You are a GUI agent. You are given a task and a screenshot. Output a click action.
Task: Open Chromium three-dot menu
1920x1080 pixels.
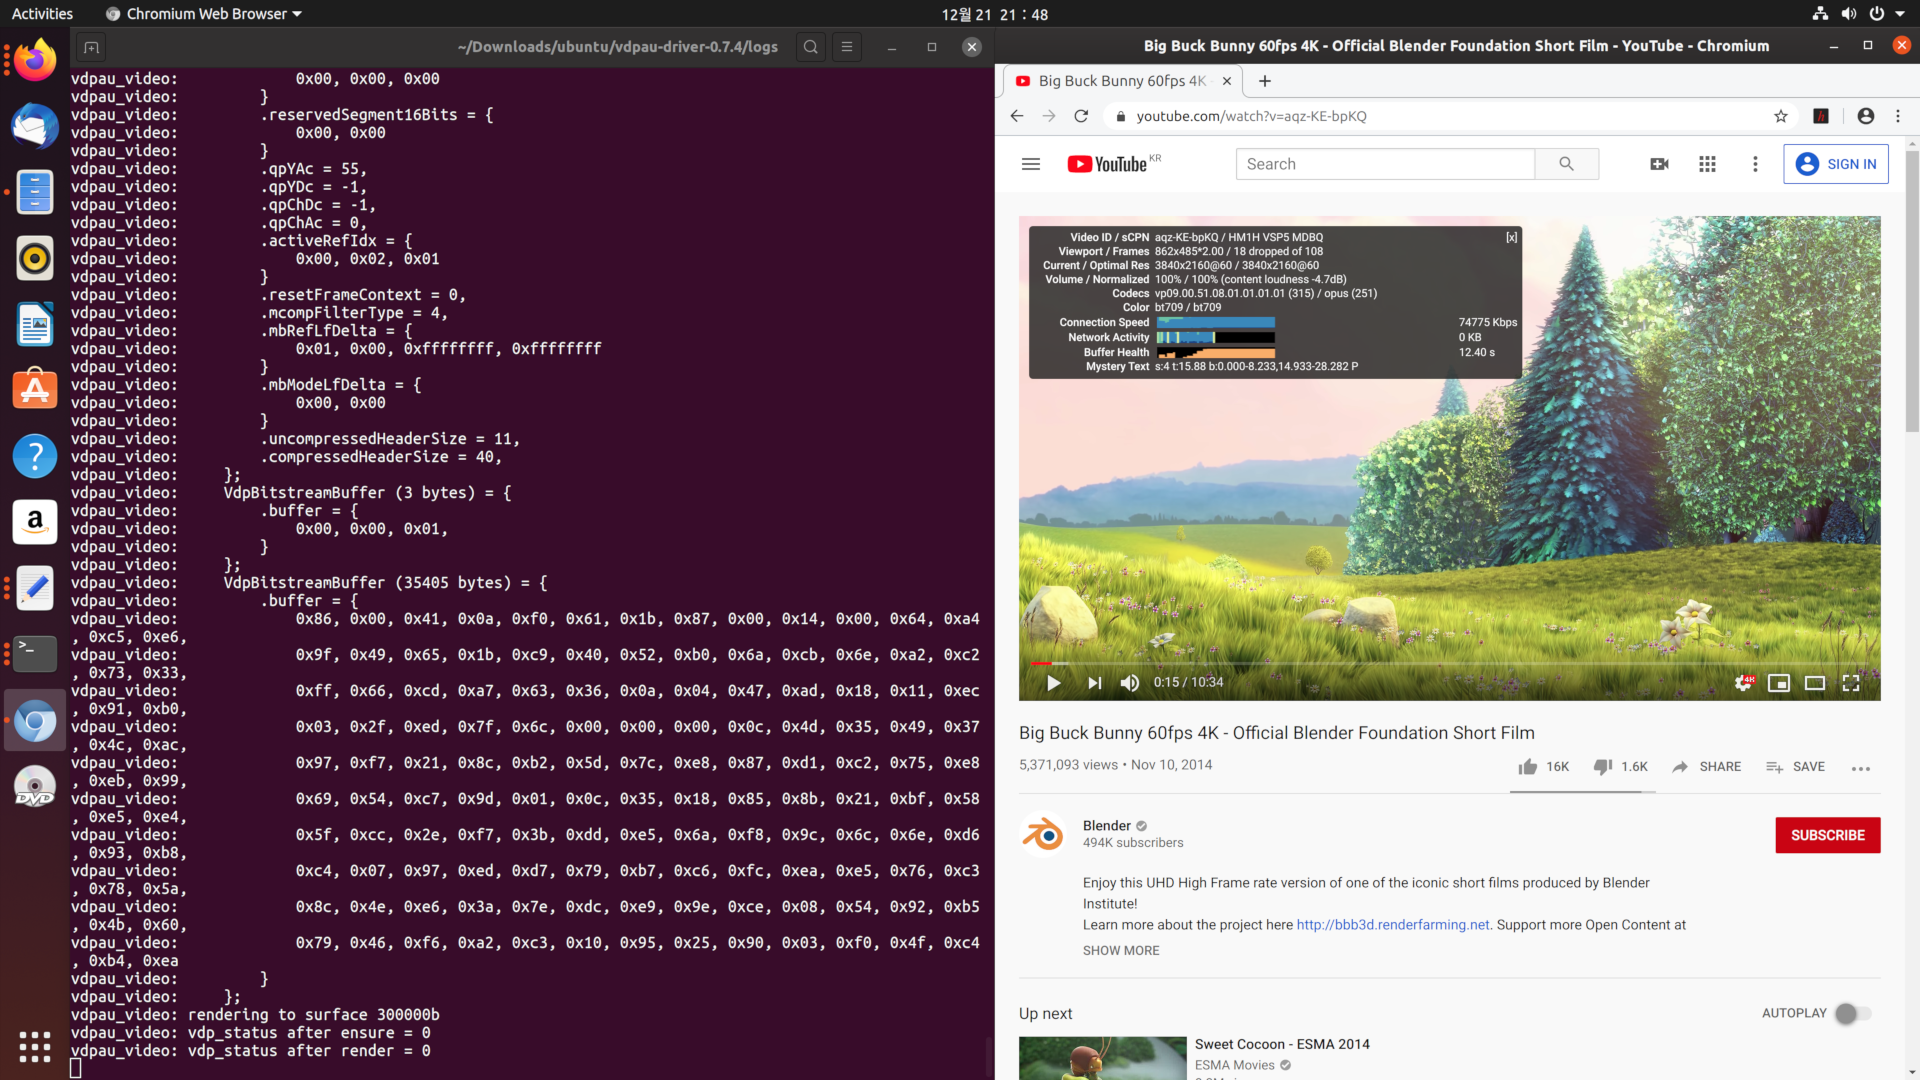pos(1898,116)
